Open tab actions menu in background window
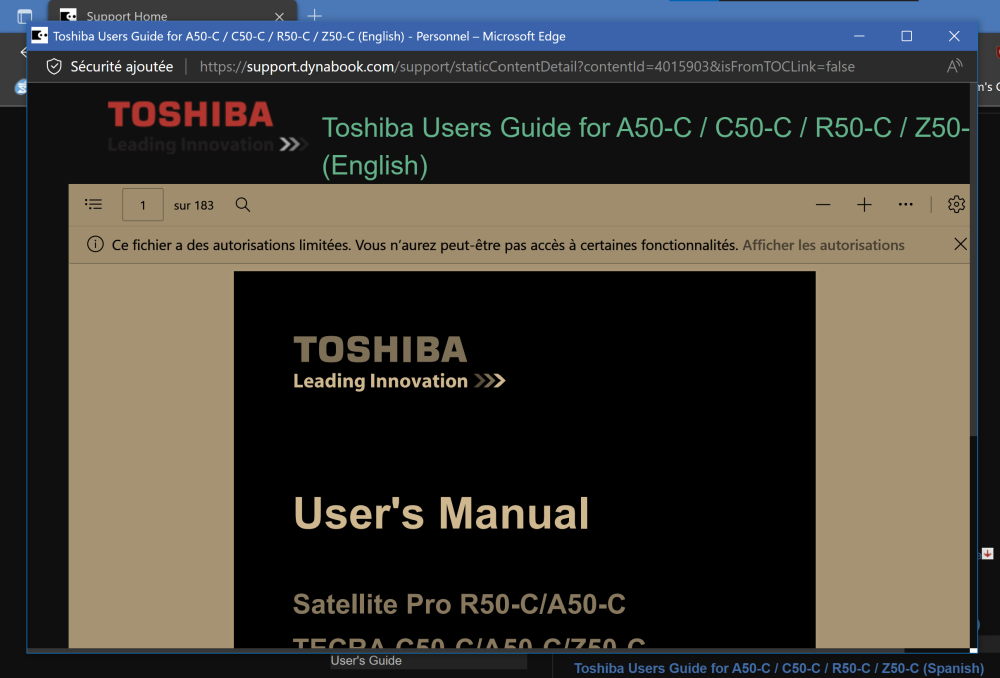The image size is (1000, 678). point(24,17)
